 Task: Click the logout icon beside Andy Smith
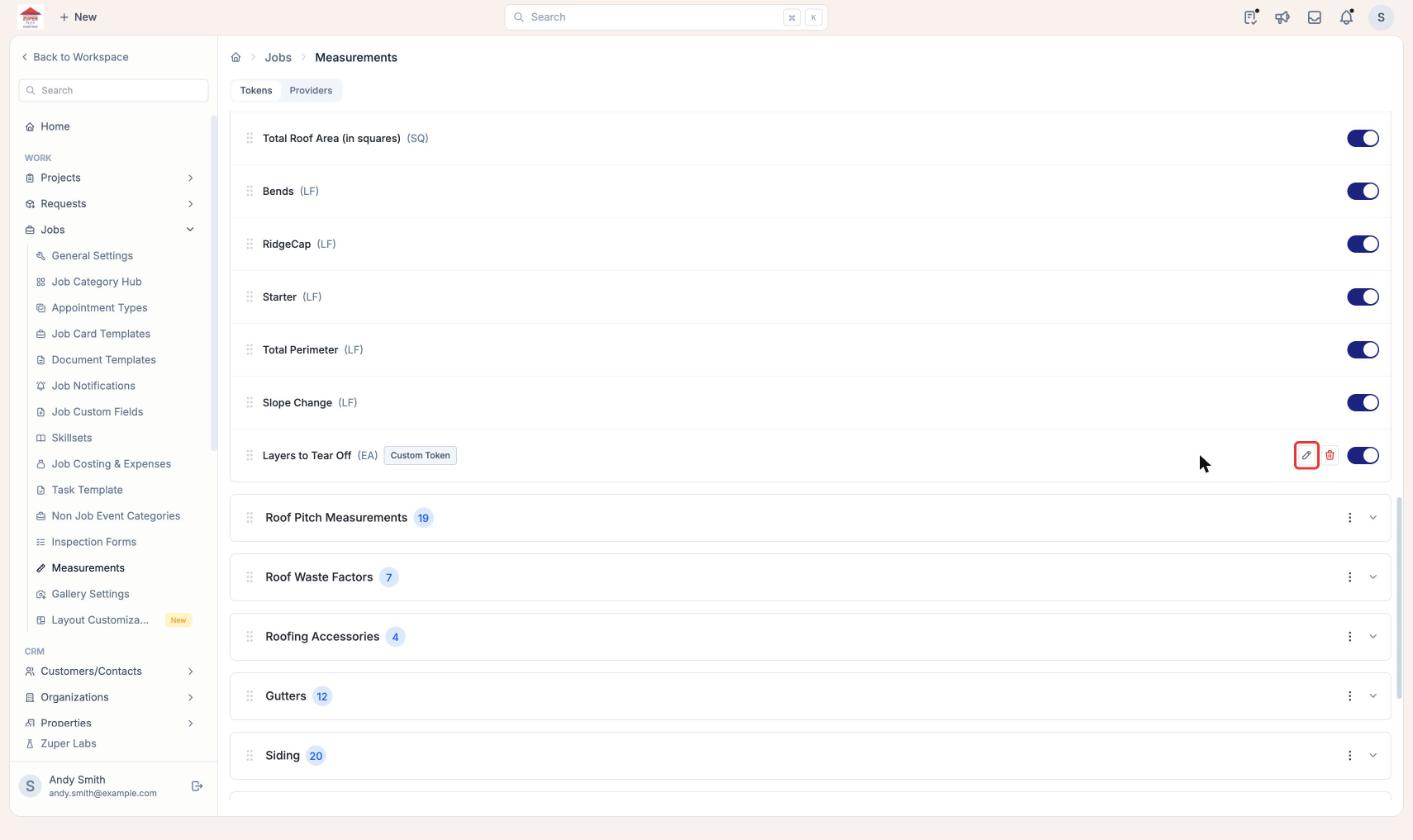coord(197,786)
